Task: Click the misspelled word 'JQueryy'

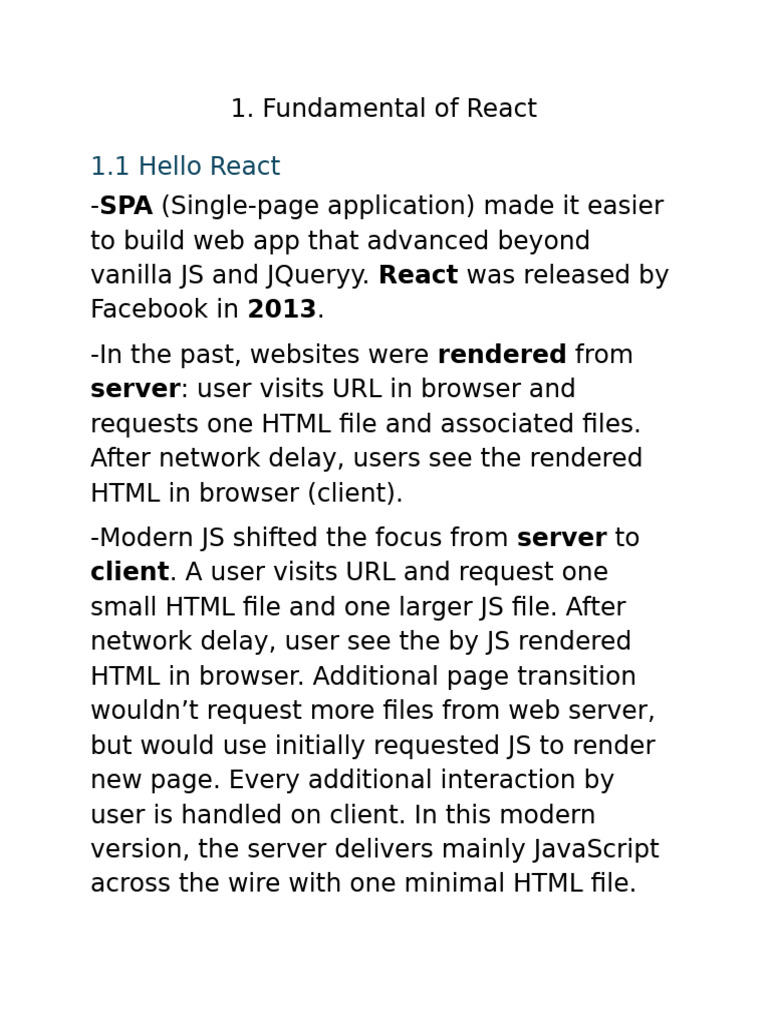Action: (317, 276)
